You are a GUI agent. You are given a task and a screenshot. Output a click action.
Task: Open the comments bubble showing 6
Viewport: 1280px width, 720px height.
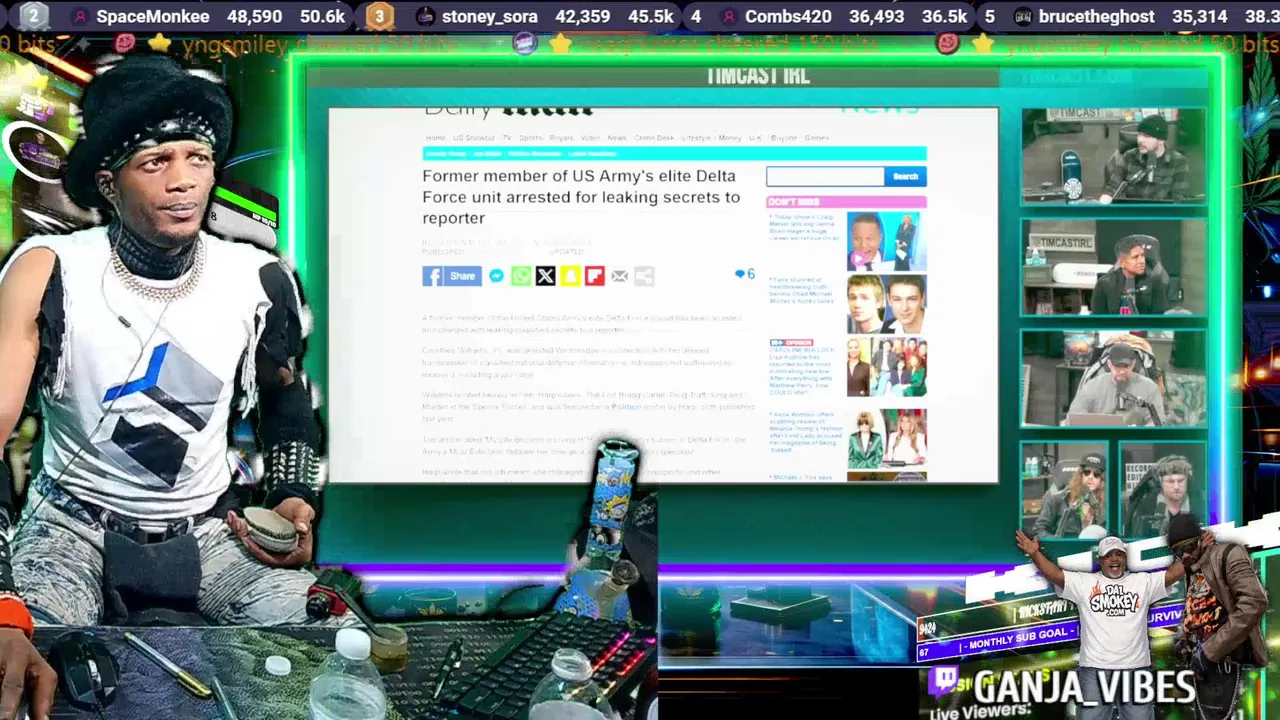point(745,274)
